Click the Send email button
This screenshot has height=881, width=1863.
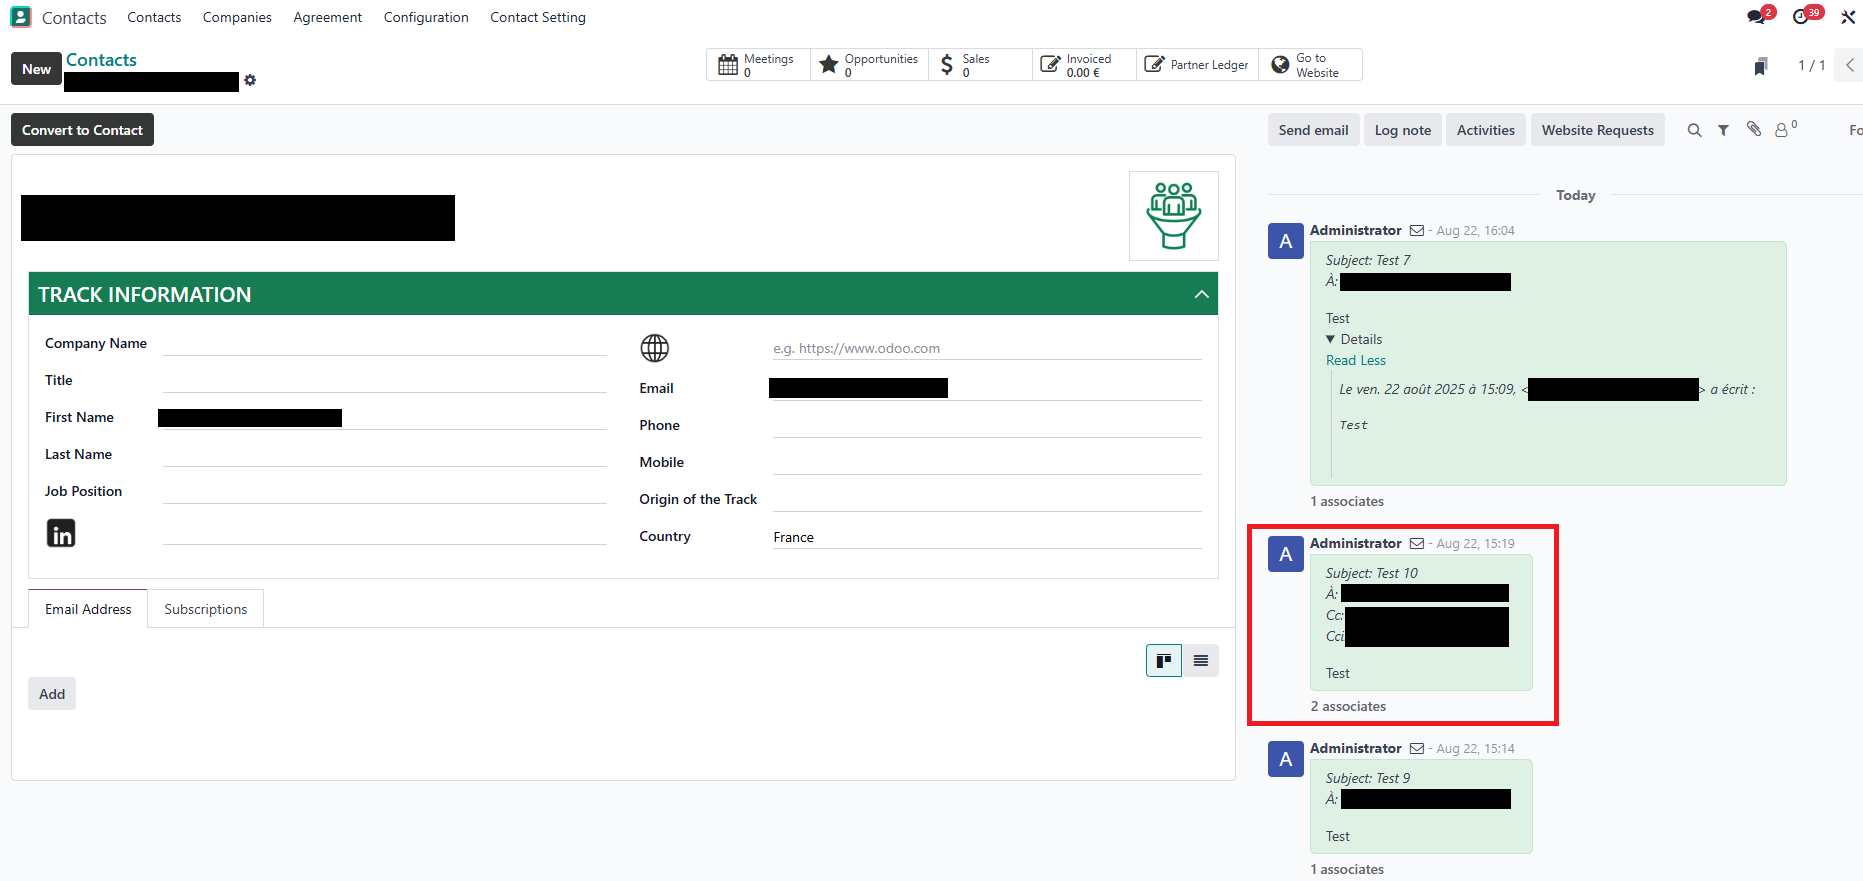point(1313,130)
